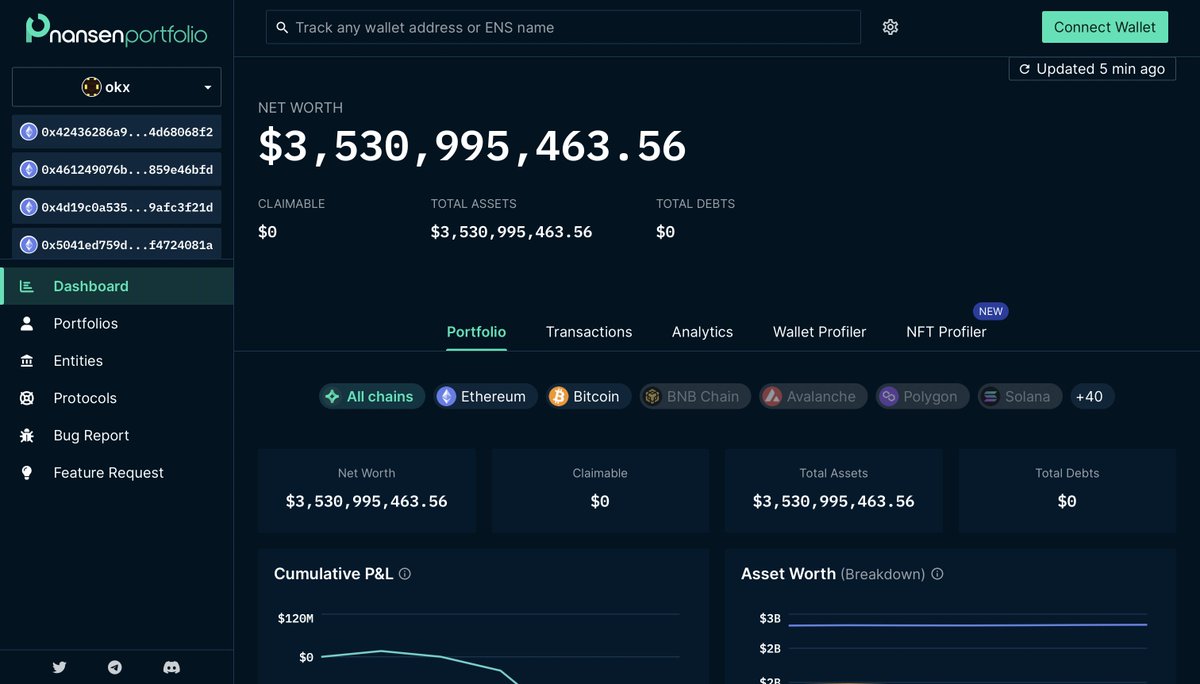The image size is (1200, 684).
Task: Select wallet address 0x5041ed759d...f4724081a
Action: coord(117,244)
